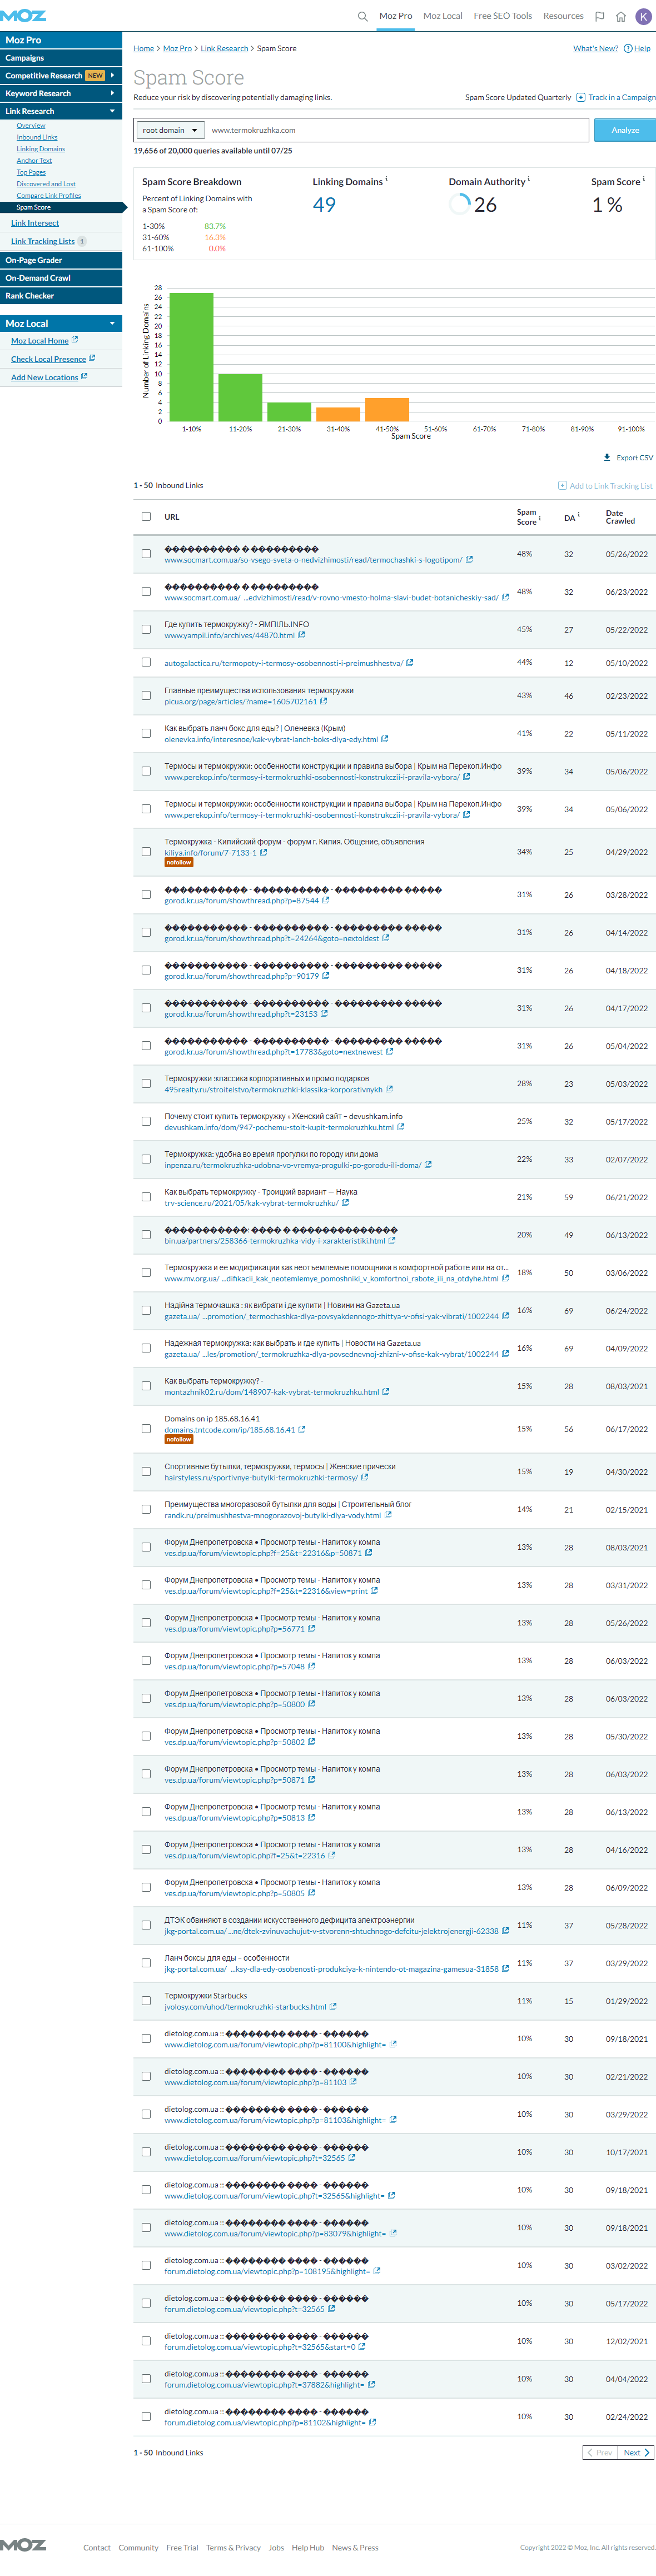Open external link icon for olenevka.info URL

[385, 739]
